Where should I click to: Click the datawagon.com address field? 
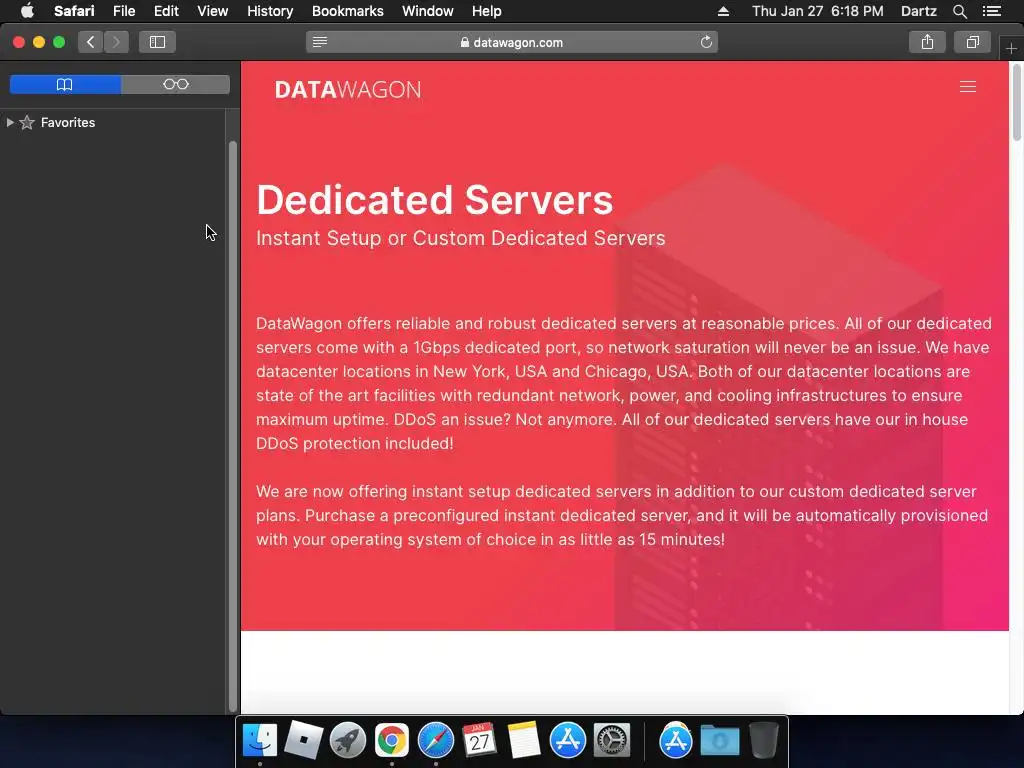pyautogui.click(x=511, y=42)
